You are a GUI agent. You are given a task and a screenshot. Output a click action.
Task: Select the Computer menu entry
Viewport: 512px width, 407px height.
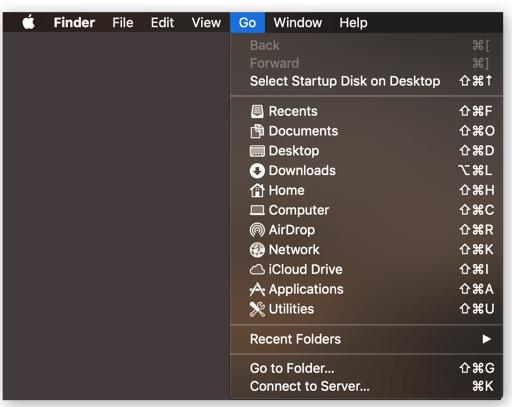click(x=366, y=210)
